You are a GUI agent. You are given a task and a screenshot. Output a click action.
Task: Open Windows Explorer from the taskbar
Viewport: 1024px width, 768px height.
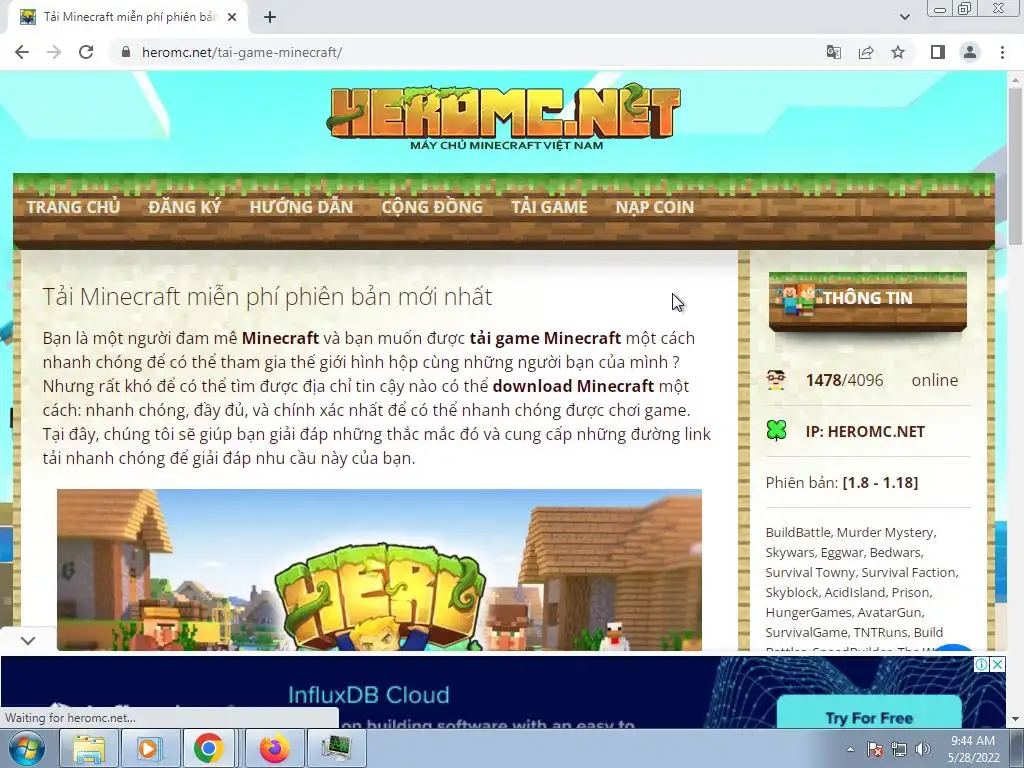coord(88,748)
